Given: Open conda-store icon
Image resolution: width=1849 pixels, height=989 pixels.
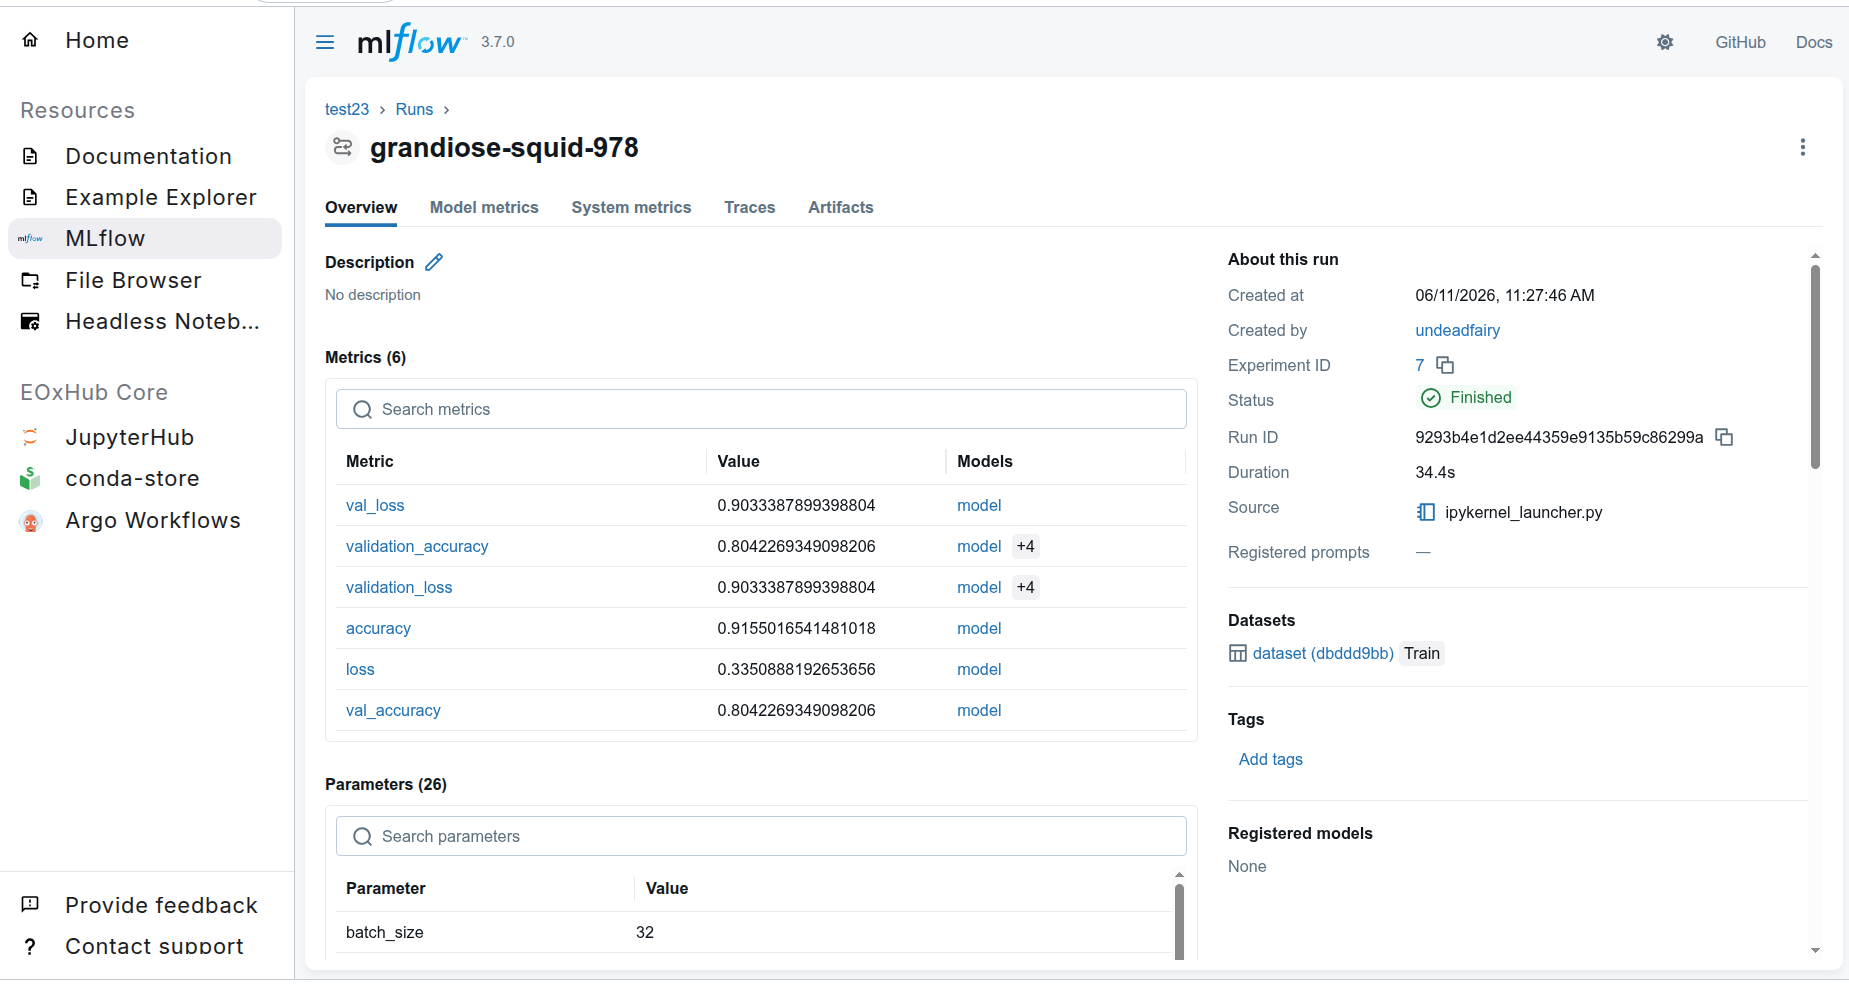Looking at the screenshot, I should (30, 478).
